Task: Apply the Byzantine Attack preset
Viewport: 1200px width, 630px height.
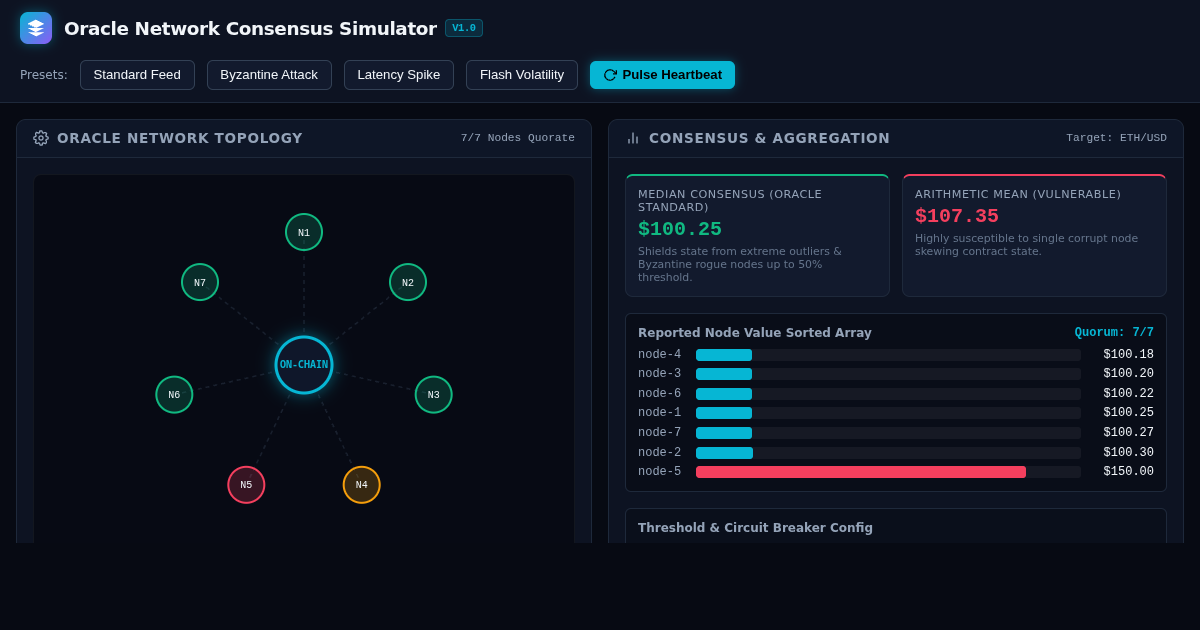Action: coord(269,75)
